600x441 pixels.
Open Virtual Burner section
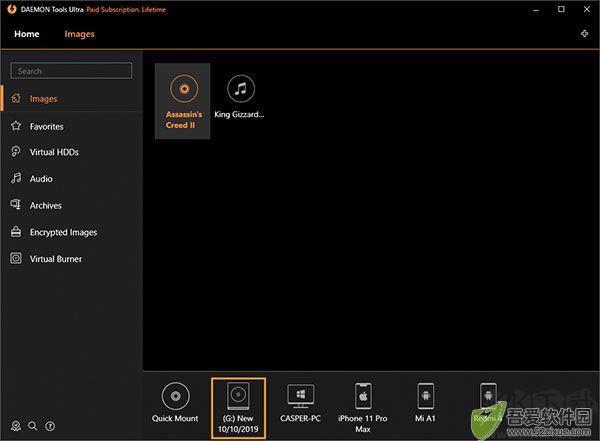(72, 259)
